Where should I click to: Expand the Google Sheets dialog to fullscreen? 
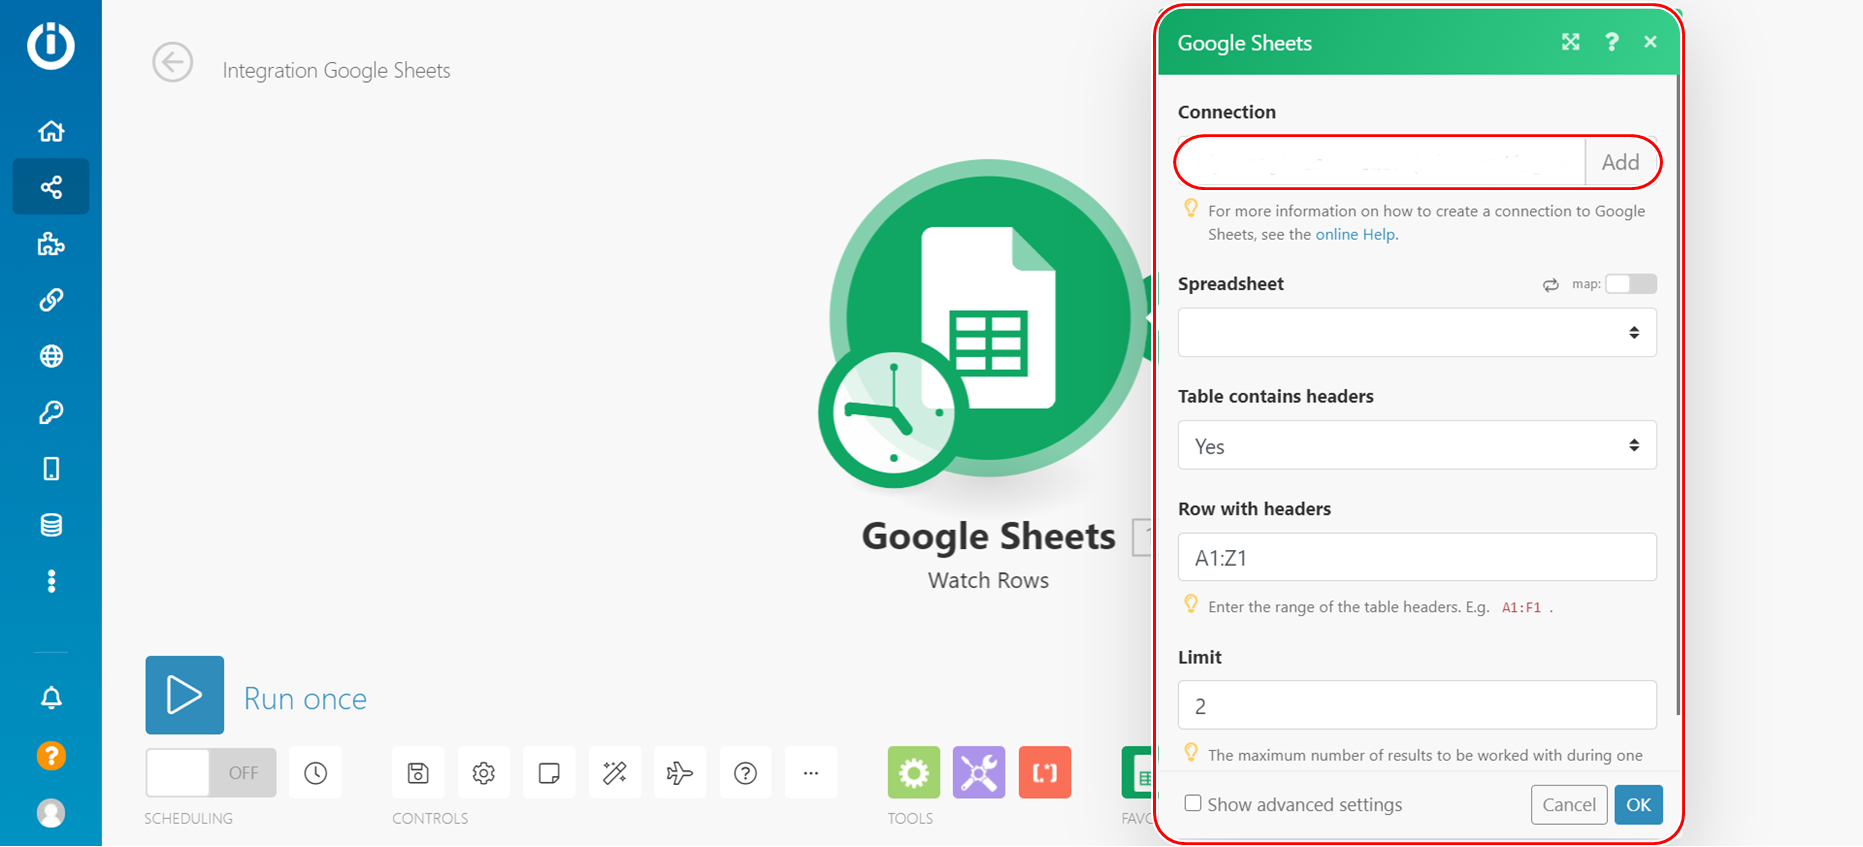(x=1571, y=42)
